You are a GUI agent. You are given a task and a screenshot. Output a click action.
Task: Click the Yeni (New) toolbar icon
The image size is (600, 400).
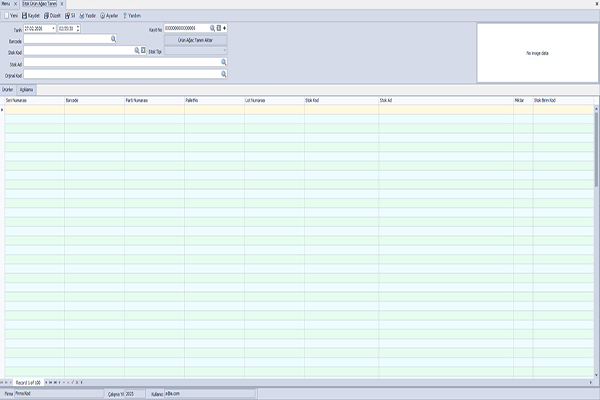[x=5, y=16]
